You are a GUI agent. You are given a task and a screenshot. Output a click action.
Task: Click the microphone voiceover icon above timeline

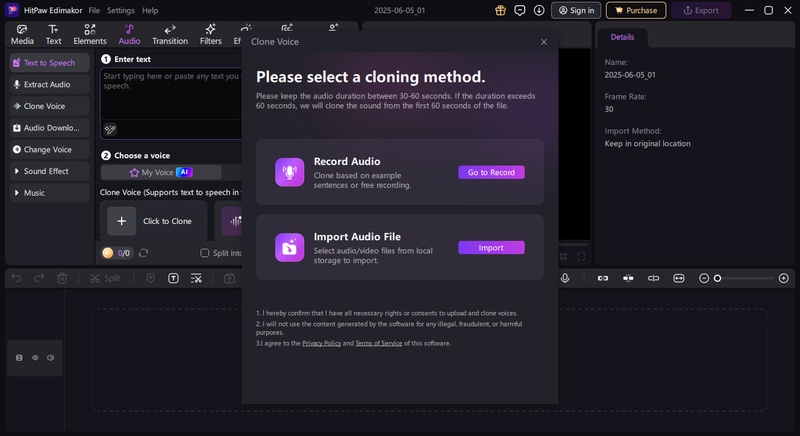pos(565,278)
